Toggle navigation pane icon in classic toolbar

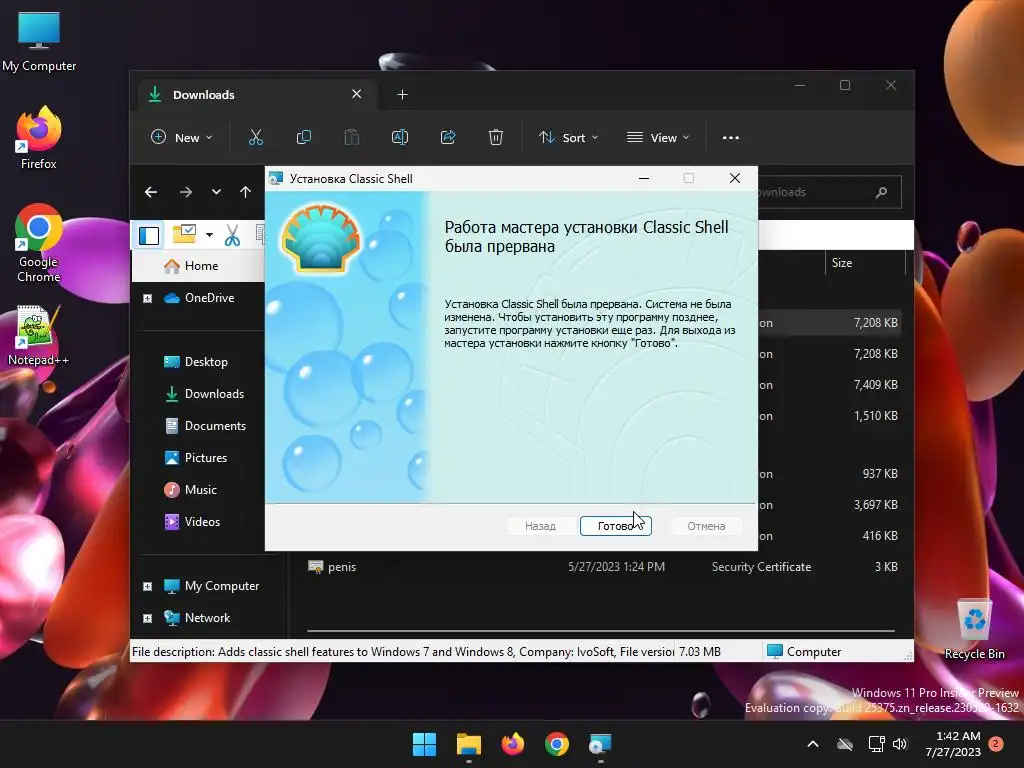[149, 235]
